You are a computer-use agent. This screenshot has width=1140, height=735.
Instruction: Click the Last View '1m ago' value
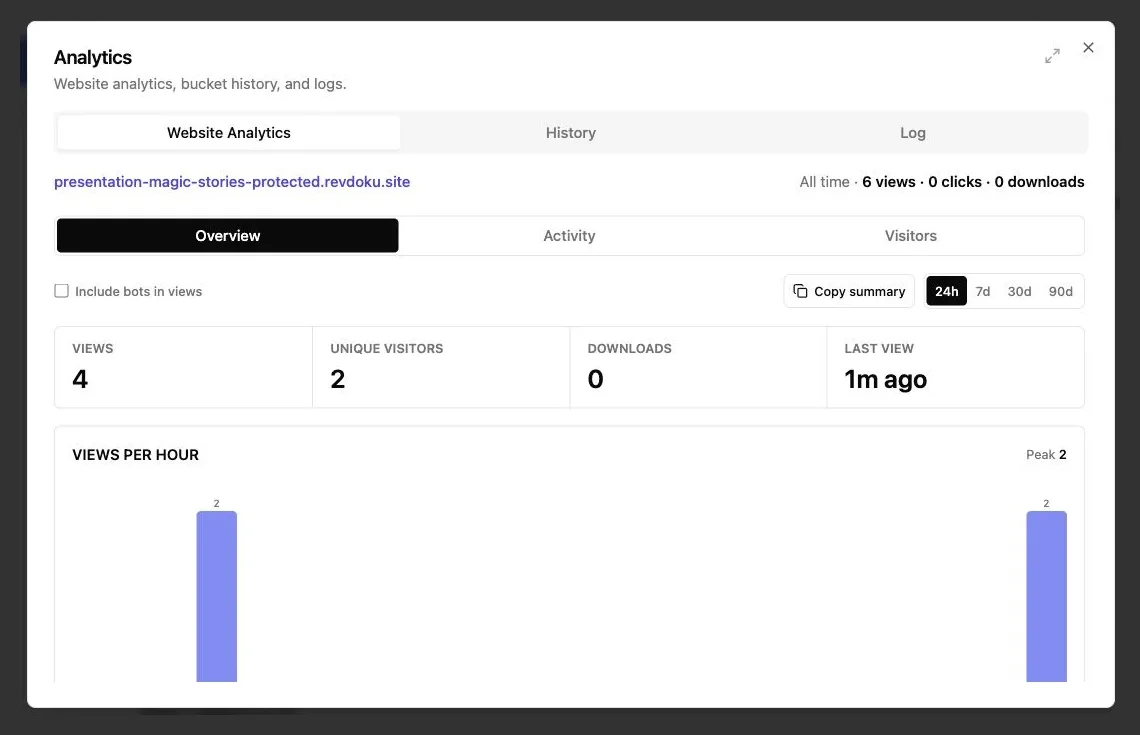pyautogui.click(x=885, y=379)
